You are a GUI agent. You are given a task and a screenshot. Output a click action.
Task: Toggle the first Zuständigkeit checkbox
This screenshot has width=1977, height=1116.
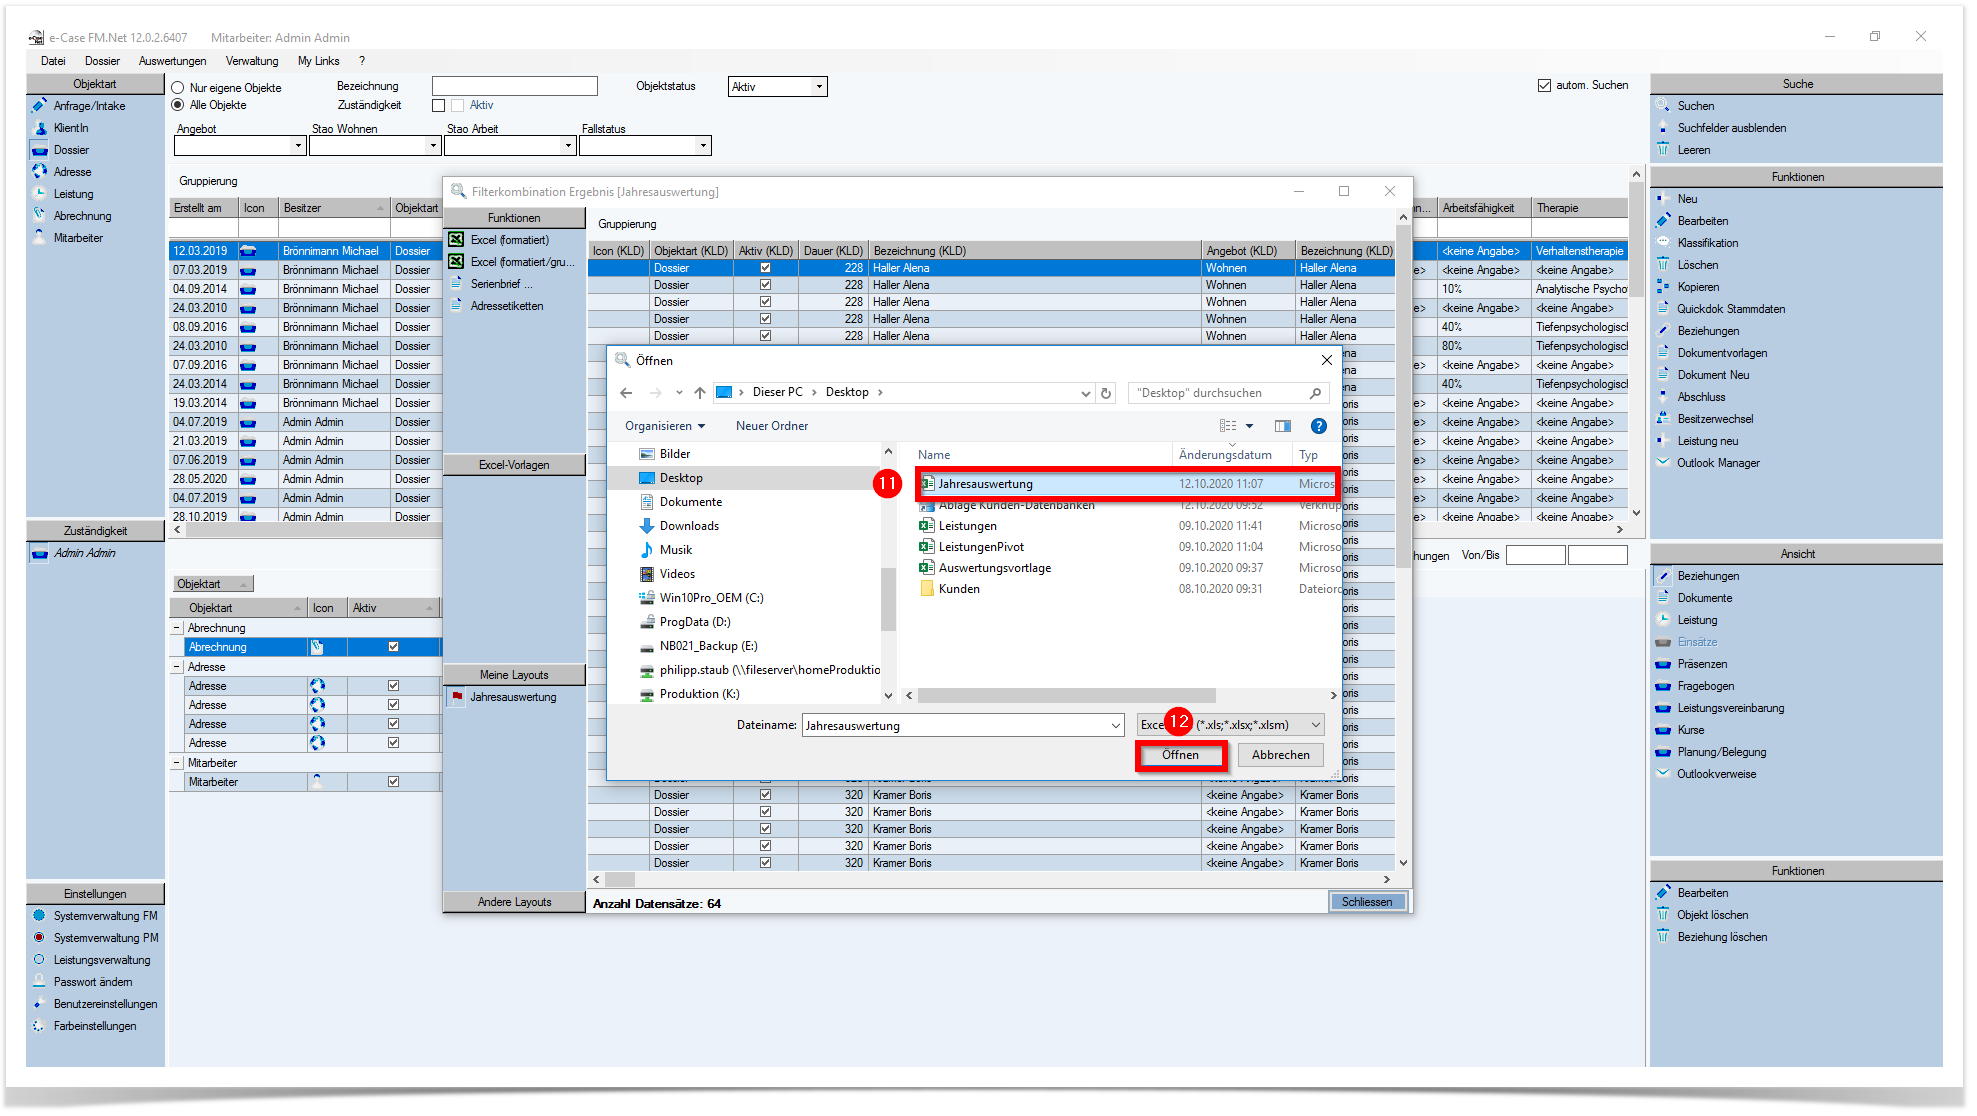click(x=438, y=105)
